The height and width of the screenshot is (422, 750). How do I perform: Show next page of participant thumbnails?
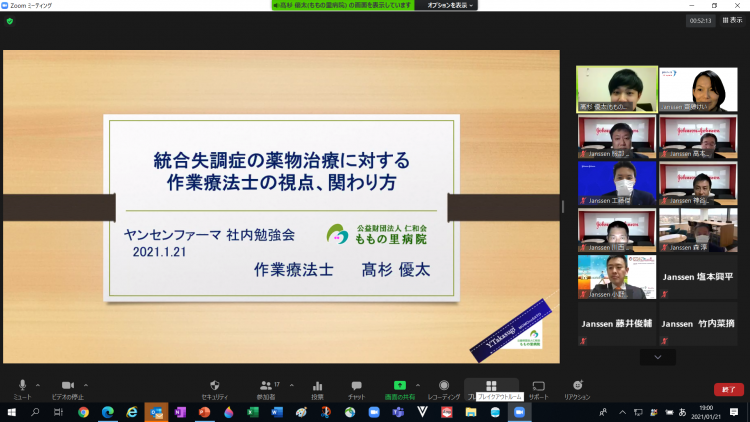point(658,357)
